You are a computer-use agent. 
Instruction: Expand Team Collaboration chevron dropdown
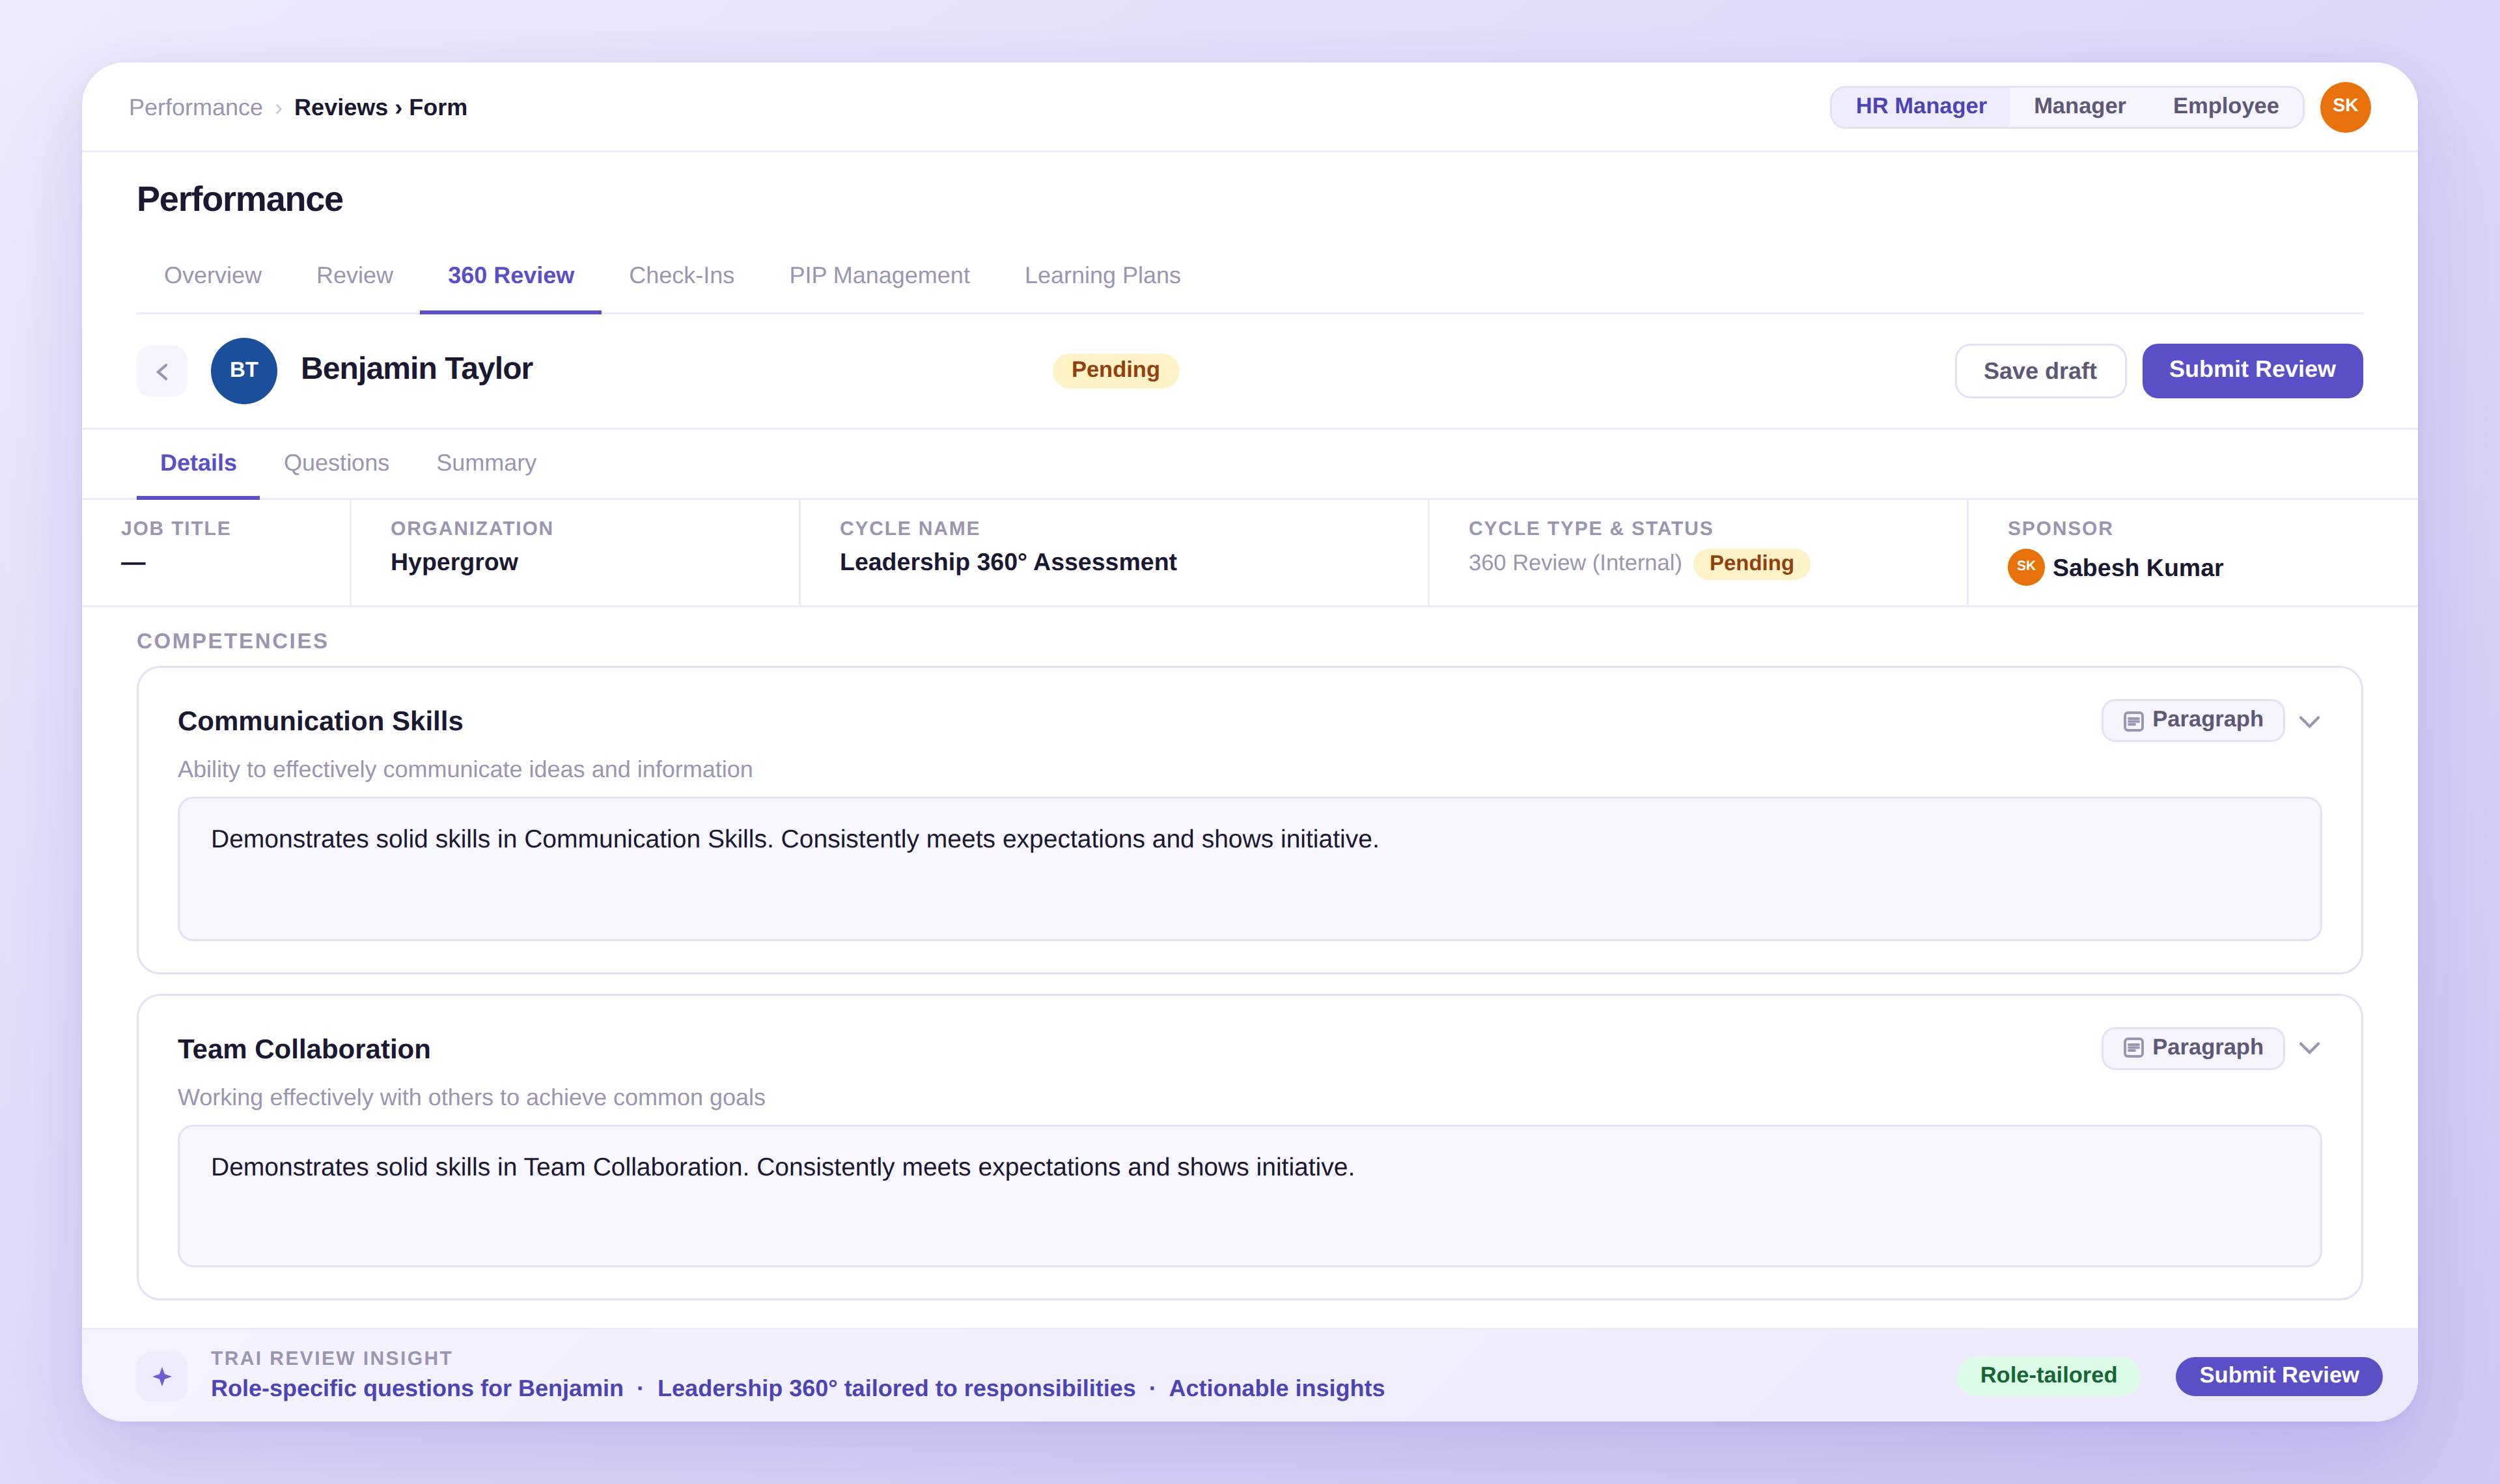click(x=2309, y=1048)
